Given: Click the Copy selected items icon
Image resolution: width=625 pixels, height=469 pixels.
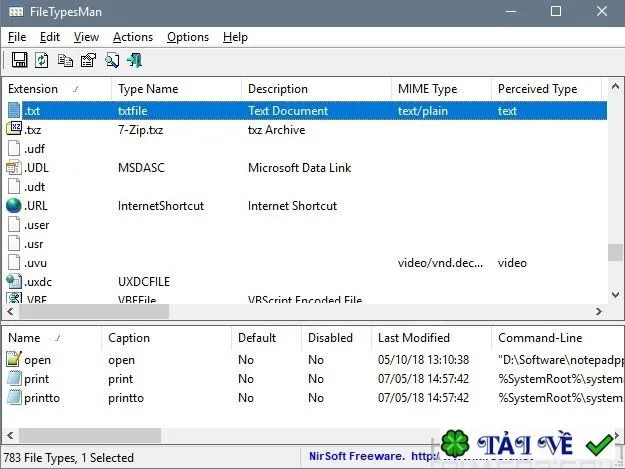Looking at the screenshot, I should (x=65, y=61).
